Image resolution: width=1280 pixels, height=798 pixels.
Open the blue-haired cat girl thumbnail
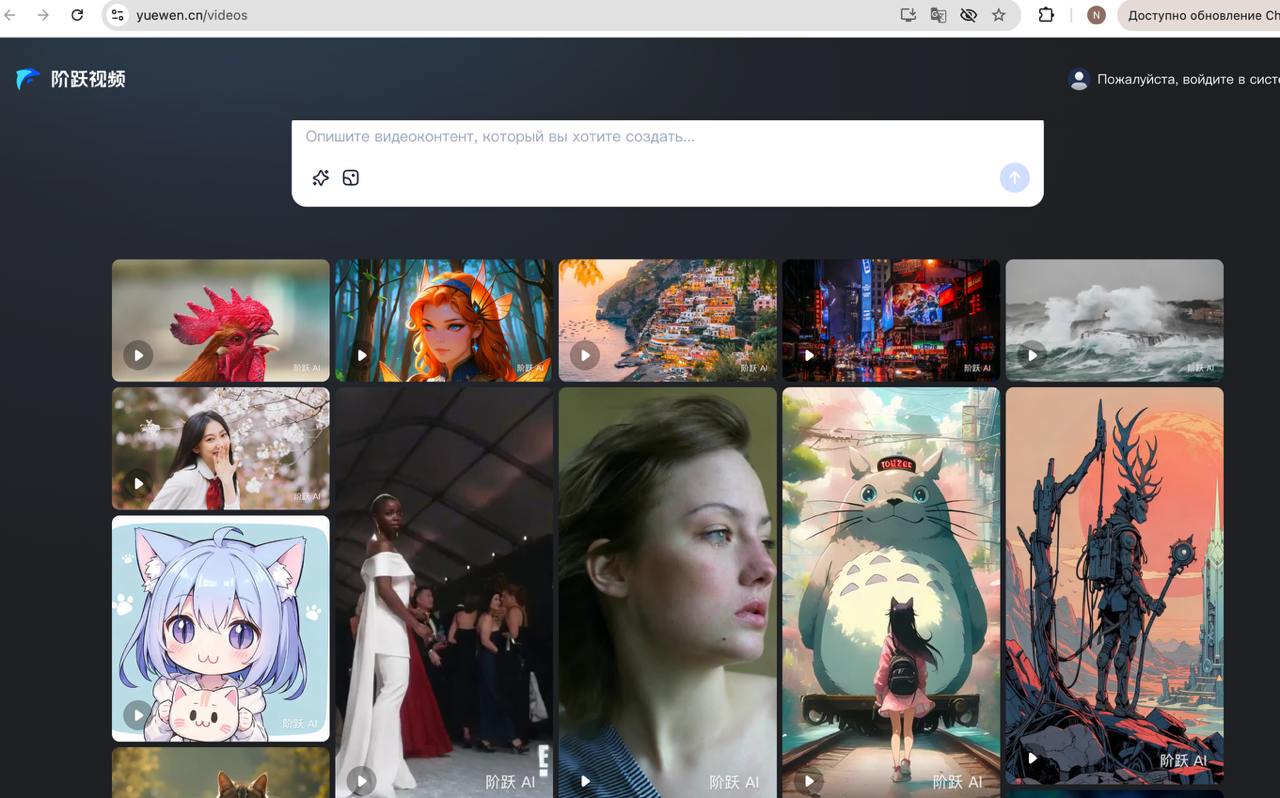[220, 628]
